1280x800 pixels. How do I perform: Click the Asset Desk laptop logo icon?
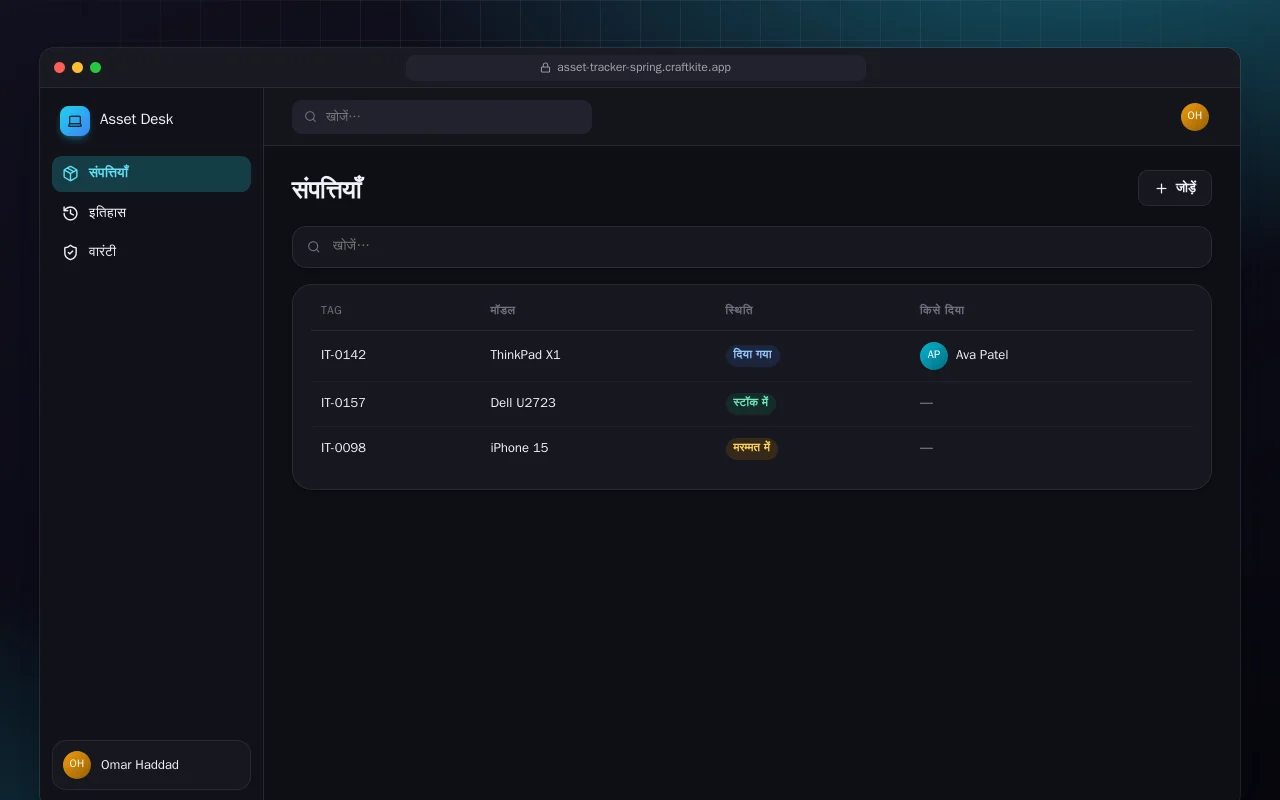coord(75,121)
